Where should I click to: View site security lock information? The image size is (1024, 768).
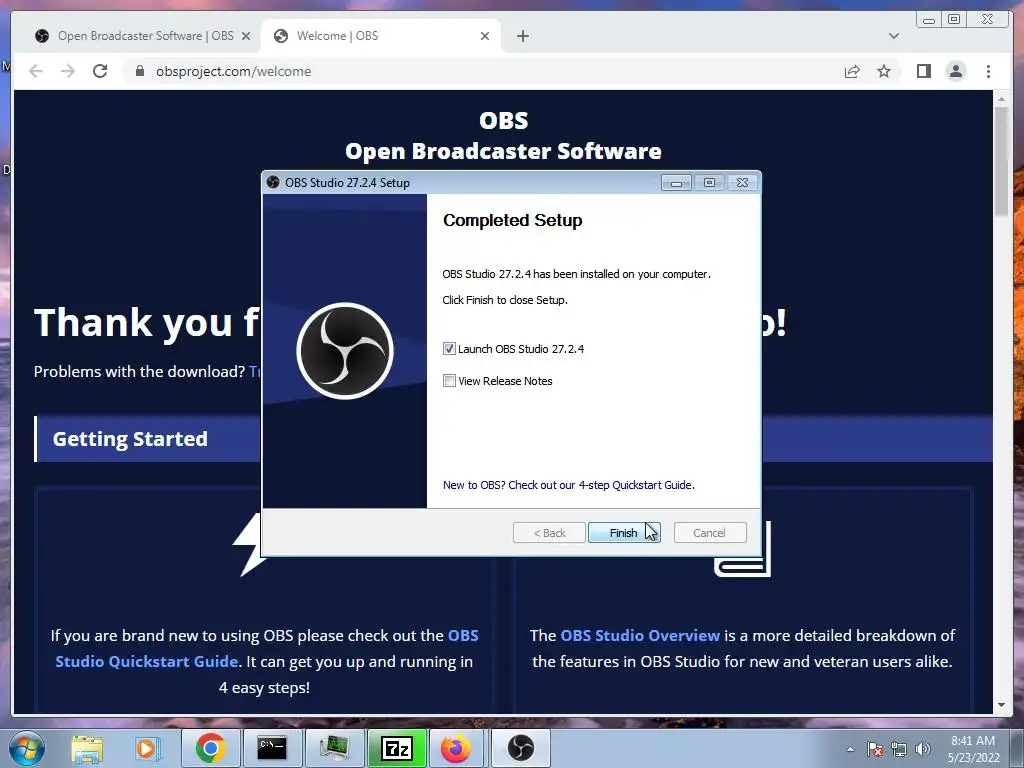coord(140,71)
